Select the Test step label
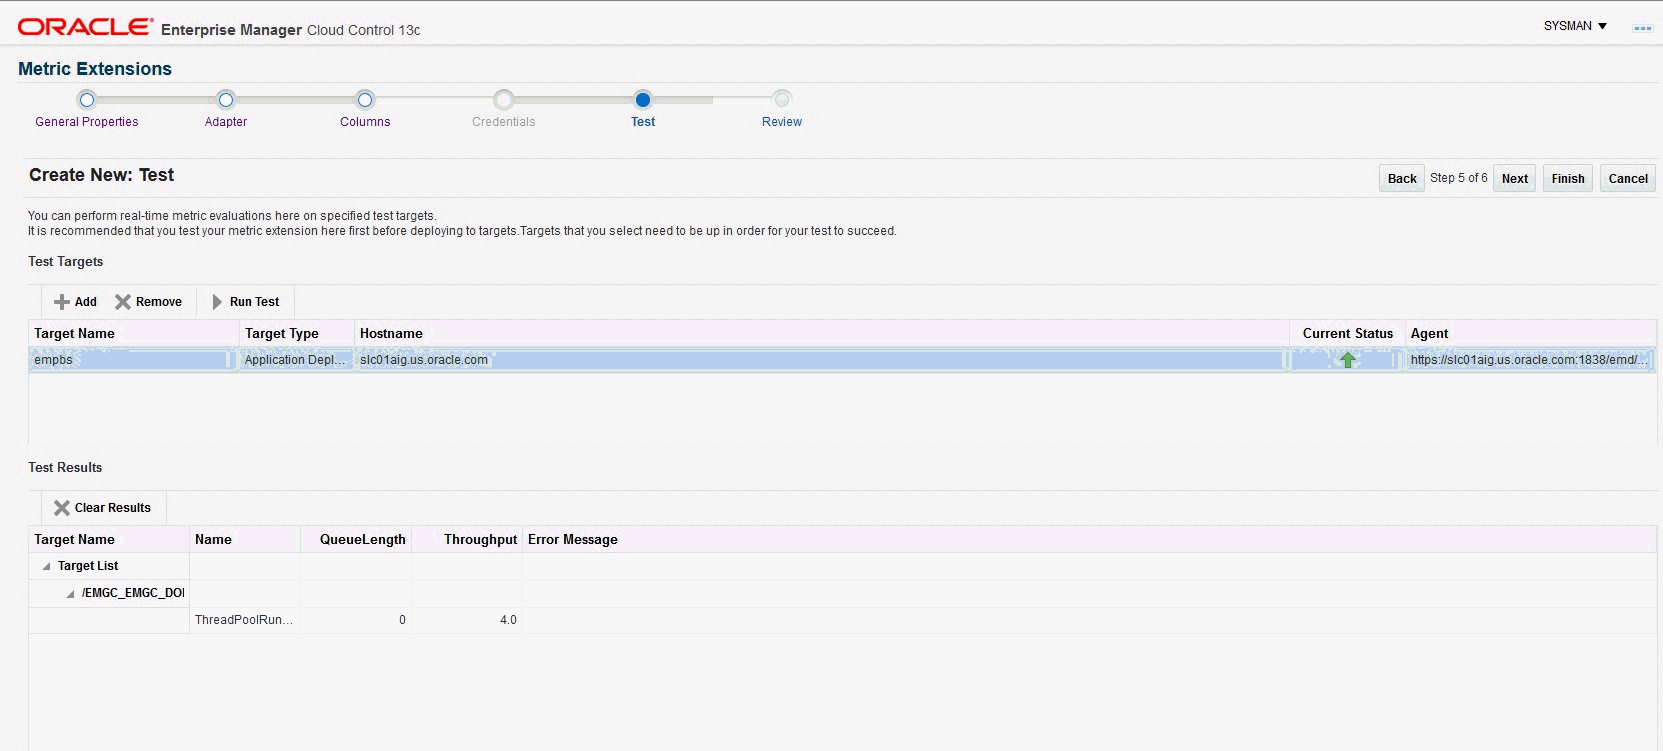1663x751 pixels. click(643, 122)
